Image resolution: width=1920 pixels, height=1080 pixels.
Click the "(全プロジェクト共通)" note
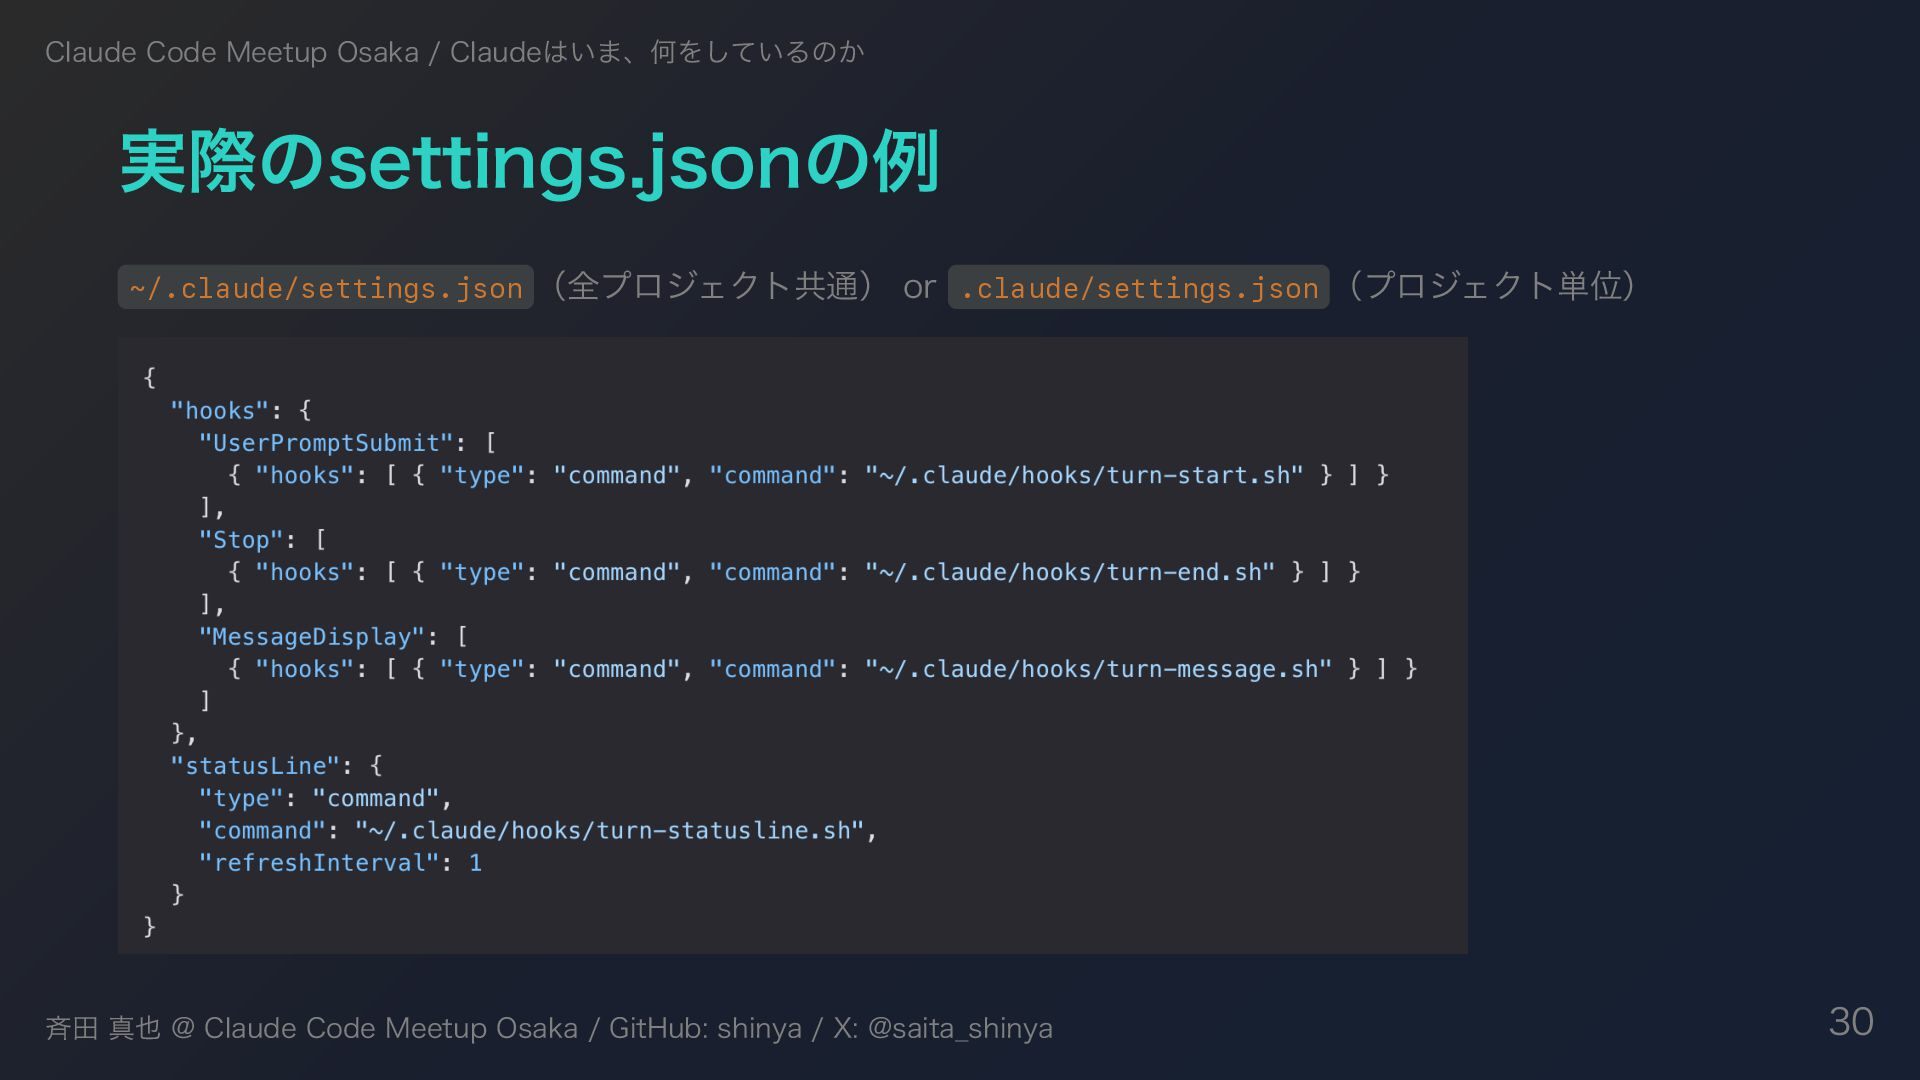pyautogui.click(x=714, y=287)
